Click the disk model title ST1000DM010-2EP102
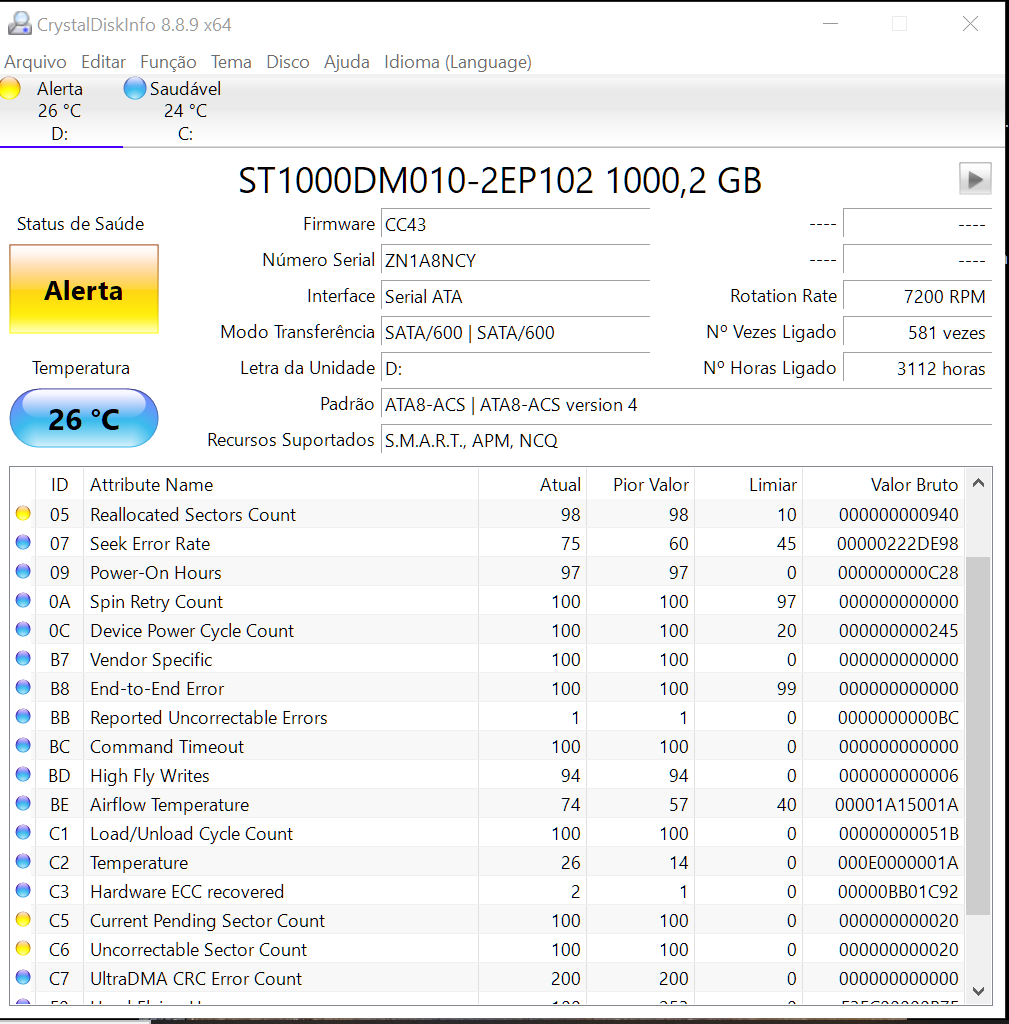Image resolution: width=1009 pixels, height=1024 pixels. coord(416,180)
